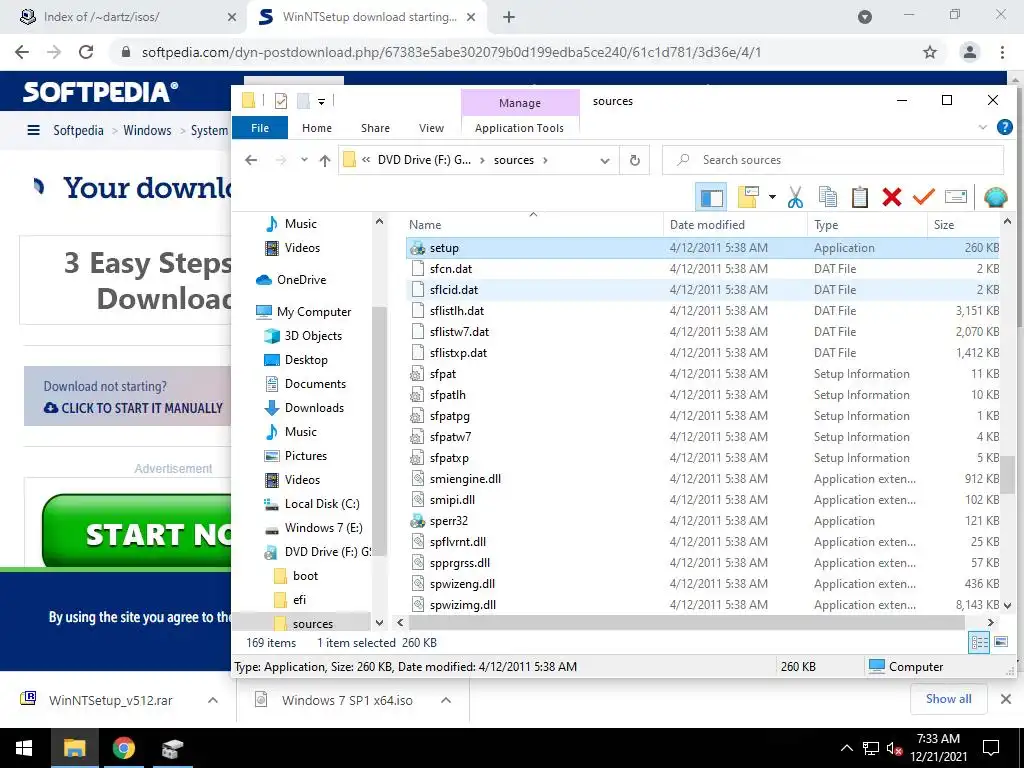Click the red X Delete icon
The image size is (1024, 768).
891,197
